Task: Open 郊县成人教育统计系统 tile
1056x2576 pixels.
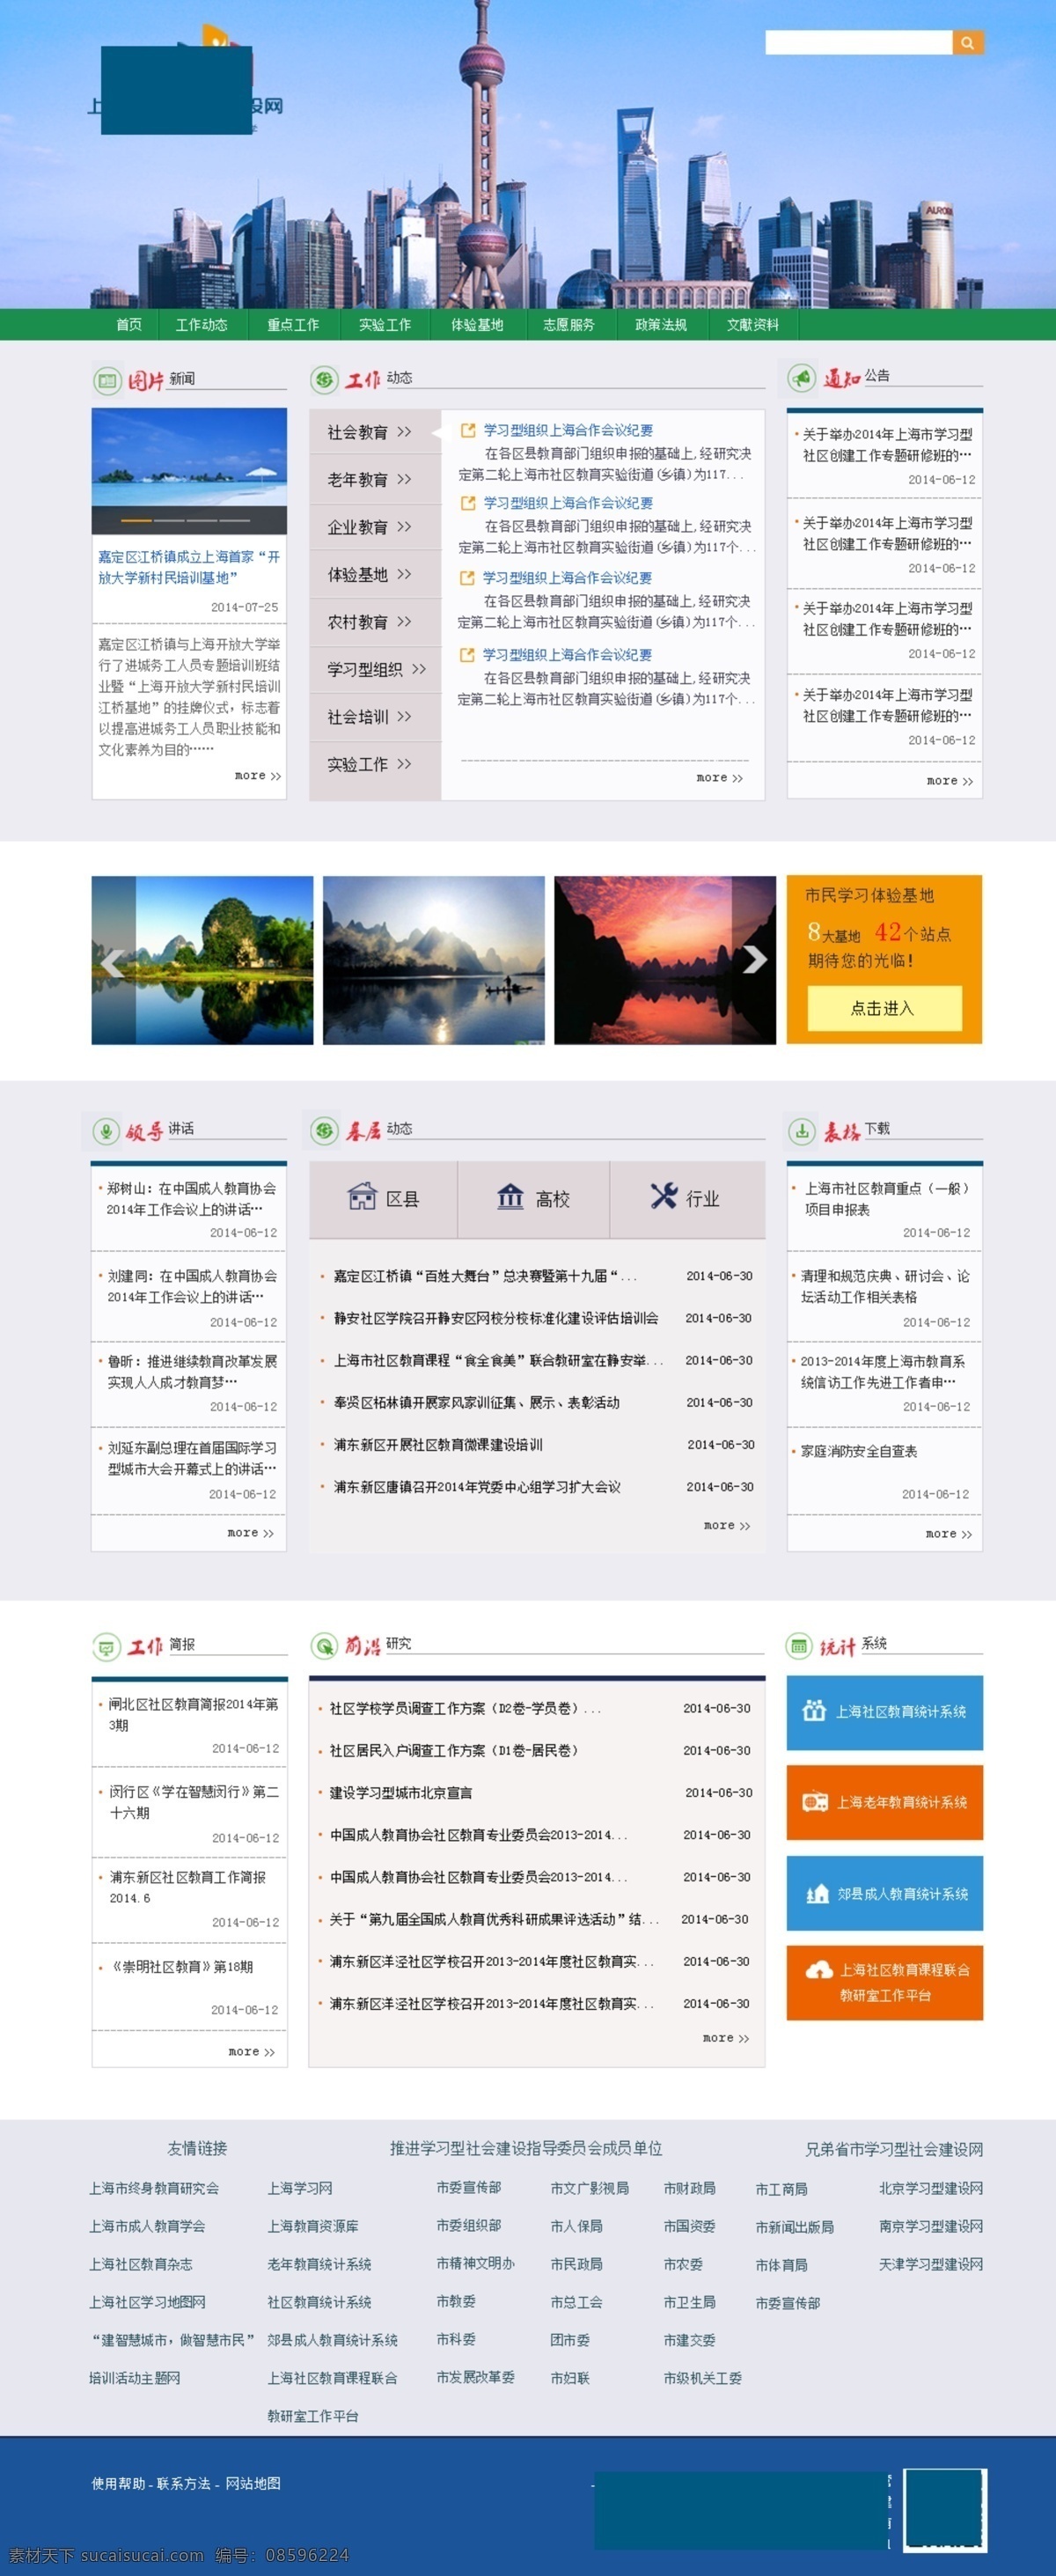Action: 884,1894
